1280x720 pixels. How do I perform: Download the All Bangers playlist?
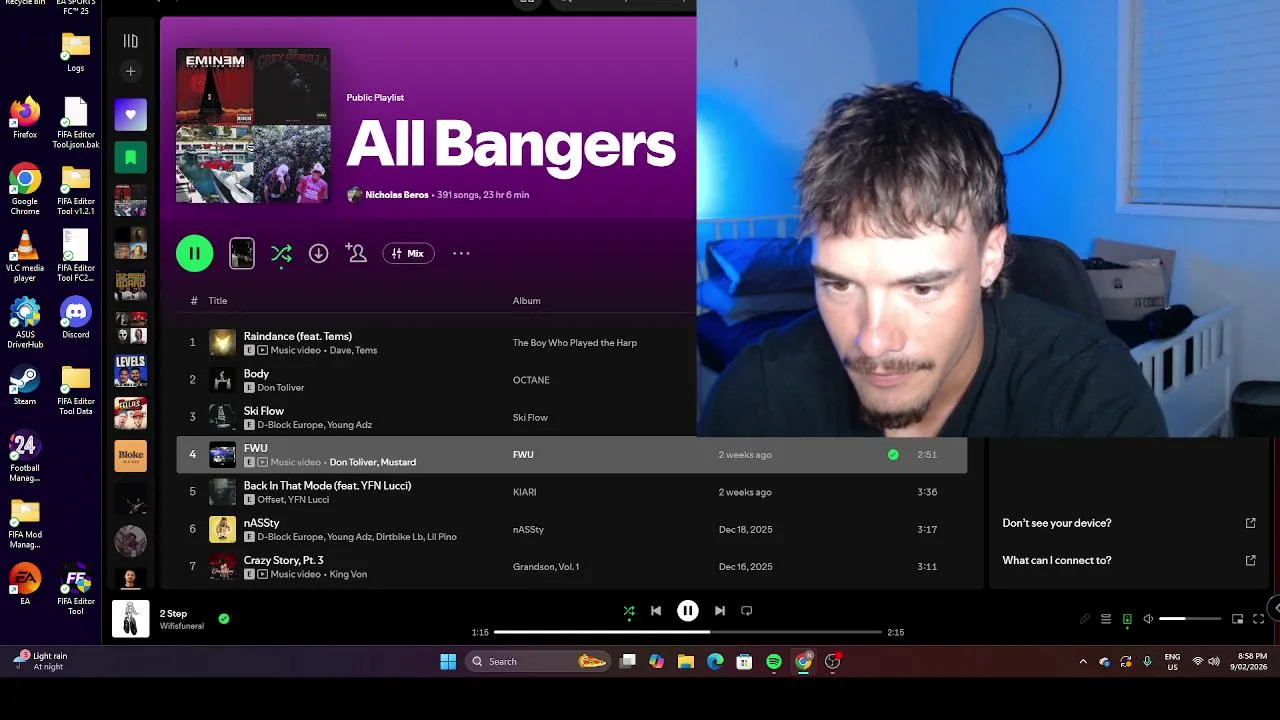[318, 253]
